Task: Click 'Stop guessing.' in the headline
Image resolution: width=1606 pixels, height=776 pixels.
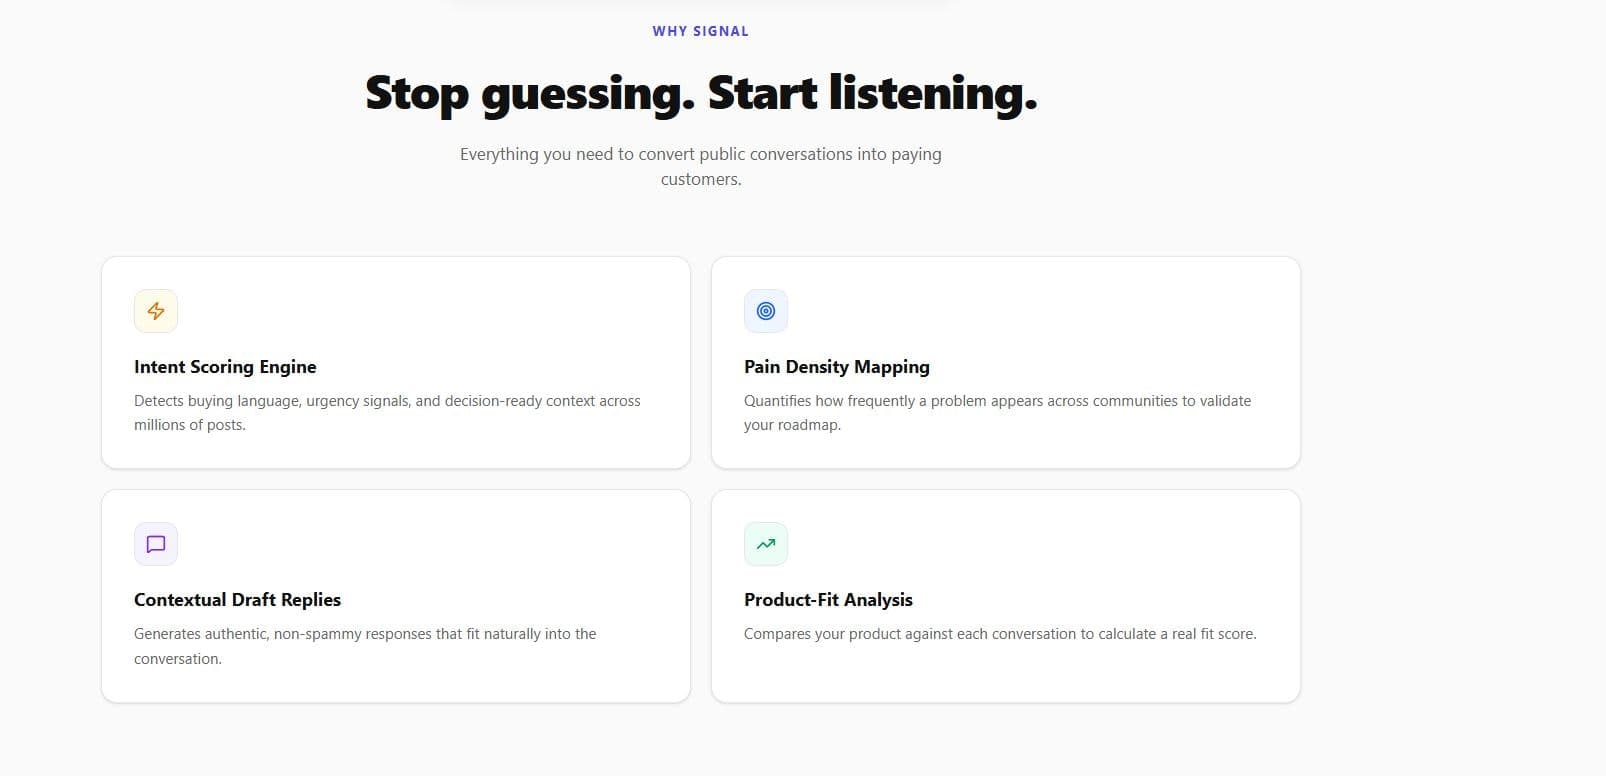Action: [x=530, y=93]
